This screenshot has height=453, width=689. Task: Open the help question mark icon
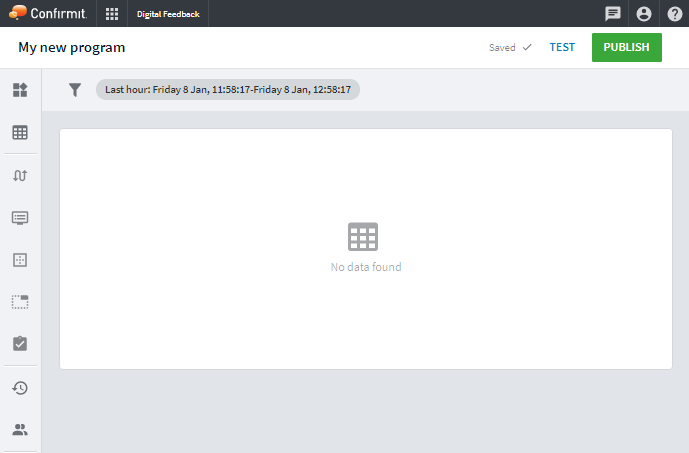pyautogui.click(x=674, y=14)
